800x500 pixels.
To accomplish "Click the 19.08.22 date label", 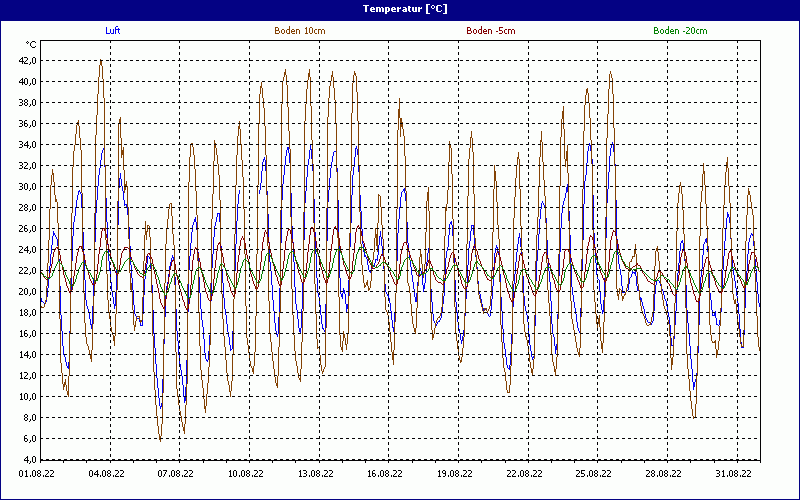I will [x=454, y=475].
